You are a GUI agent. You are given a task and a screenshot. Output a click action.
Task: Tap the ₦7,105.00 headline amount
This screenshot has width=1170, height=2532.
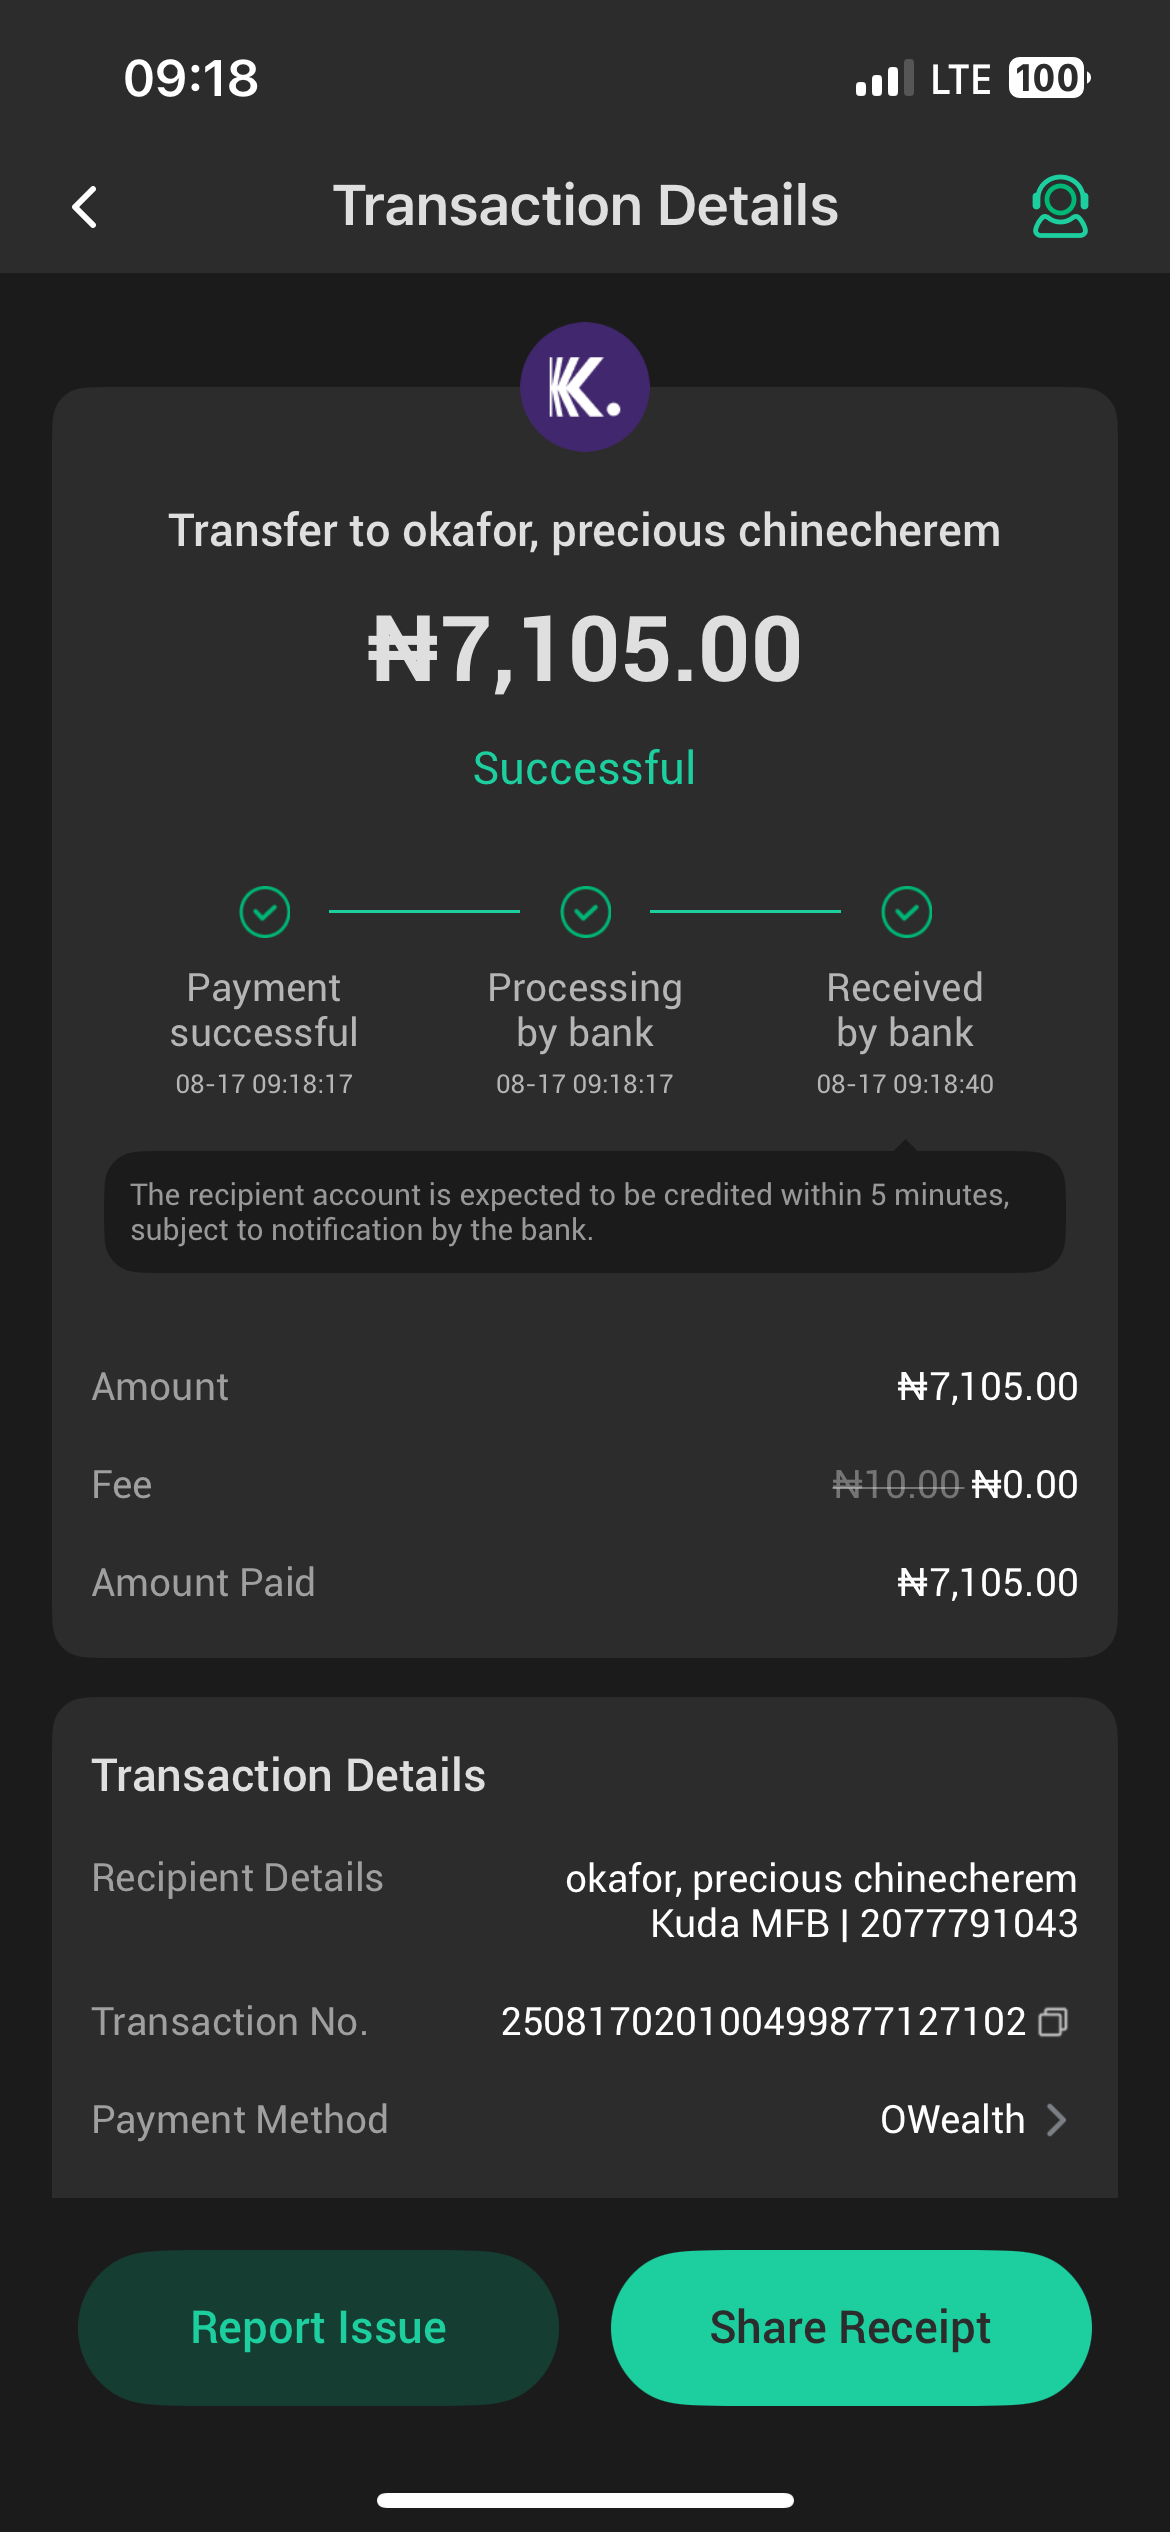click(585, 650)
